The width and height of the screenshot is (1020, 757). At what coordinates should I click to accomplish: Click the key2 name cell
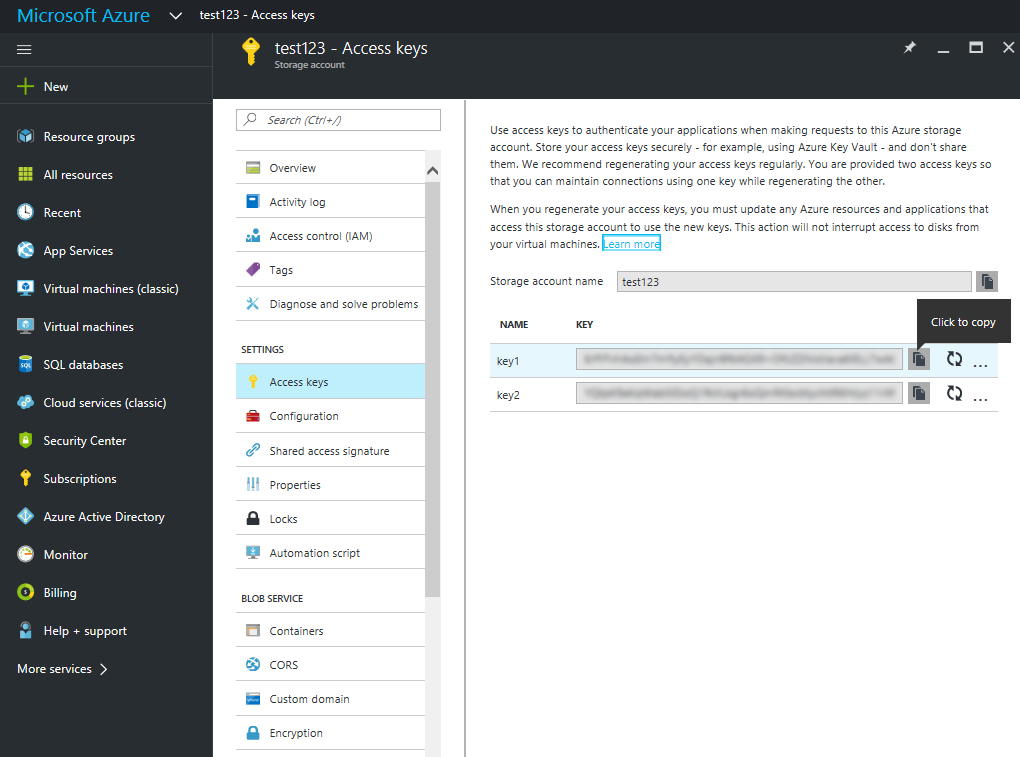(x=508, y=395)
